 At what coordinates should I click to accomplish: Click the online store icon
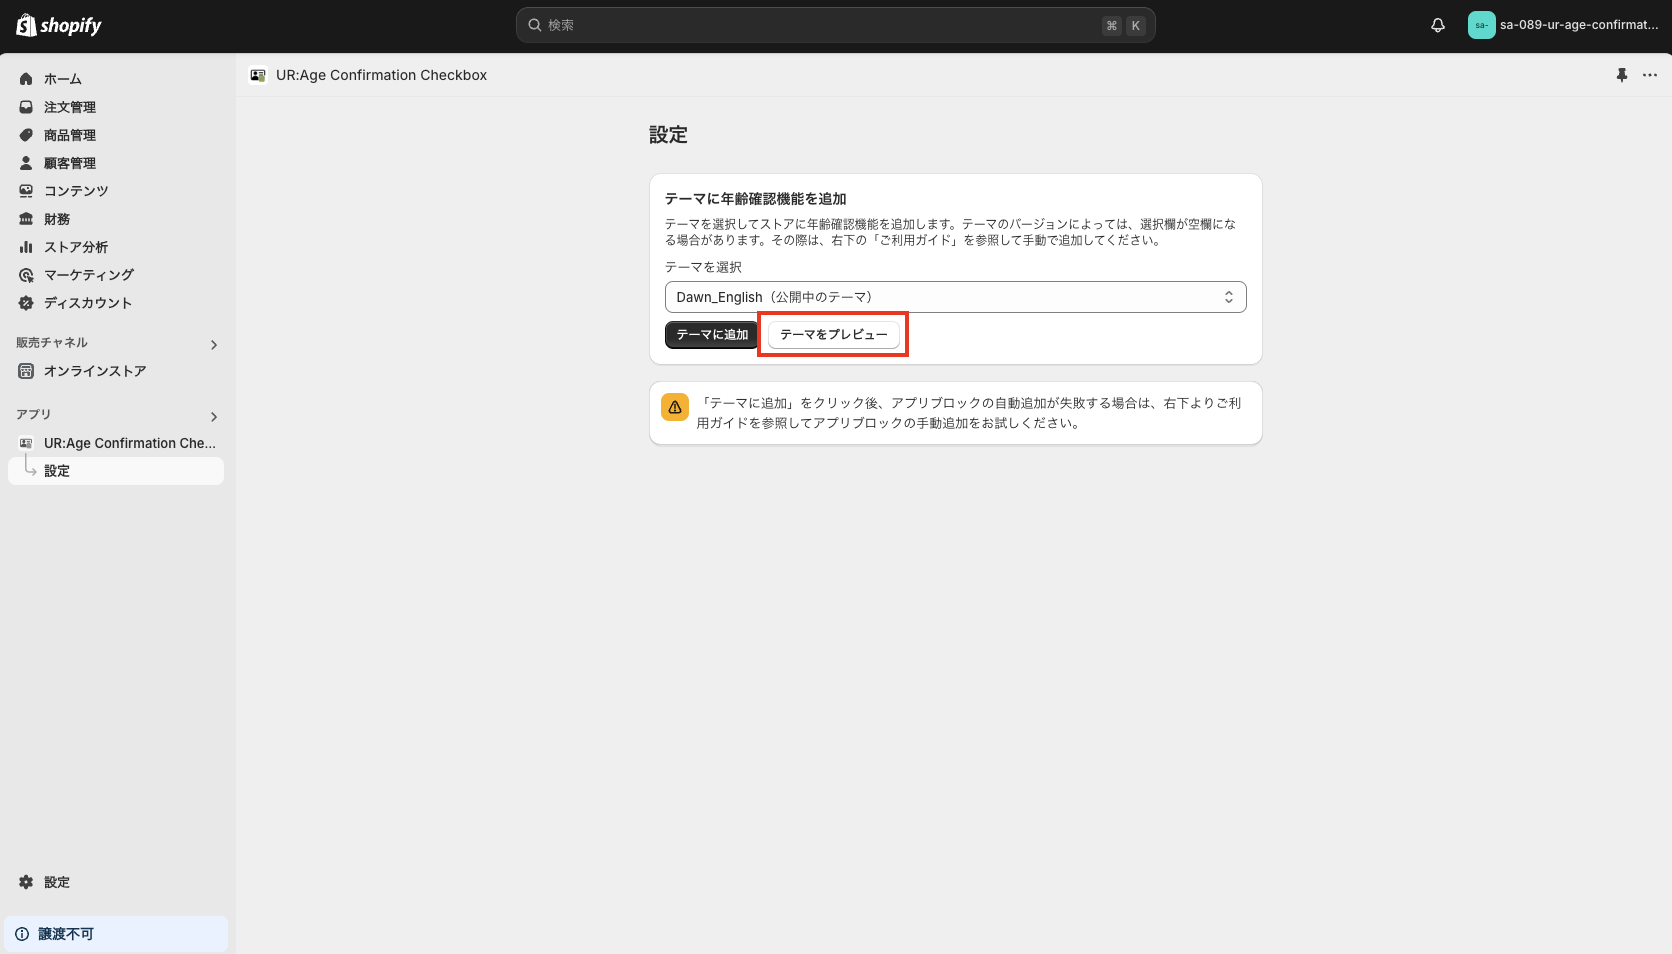(x=26, y=371)
